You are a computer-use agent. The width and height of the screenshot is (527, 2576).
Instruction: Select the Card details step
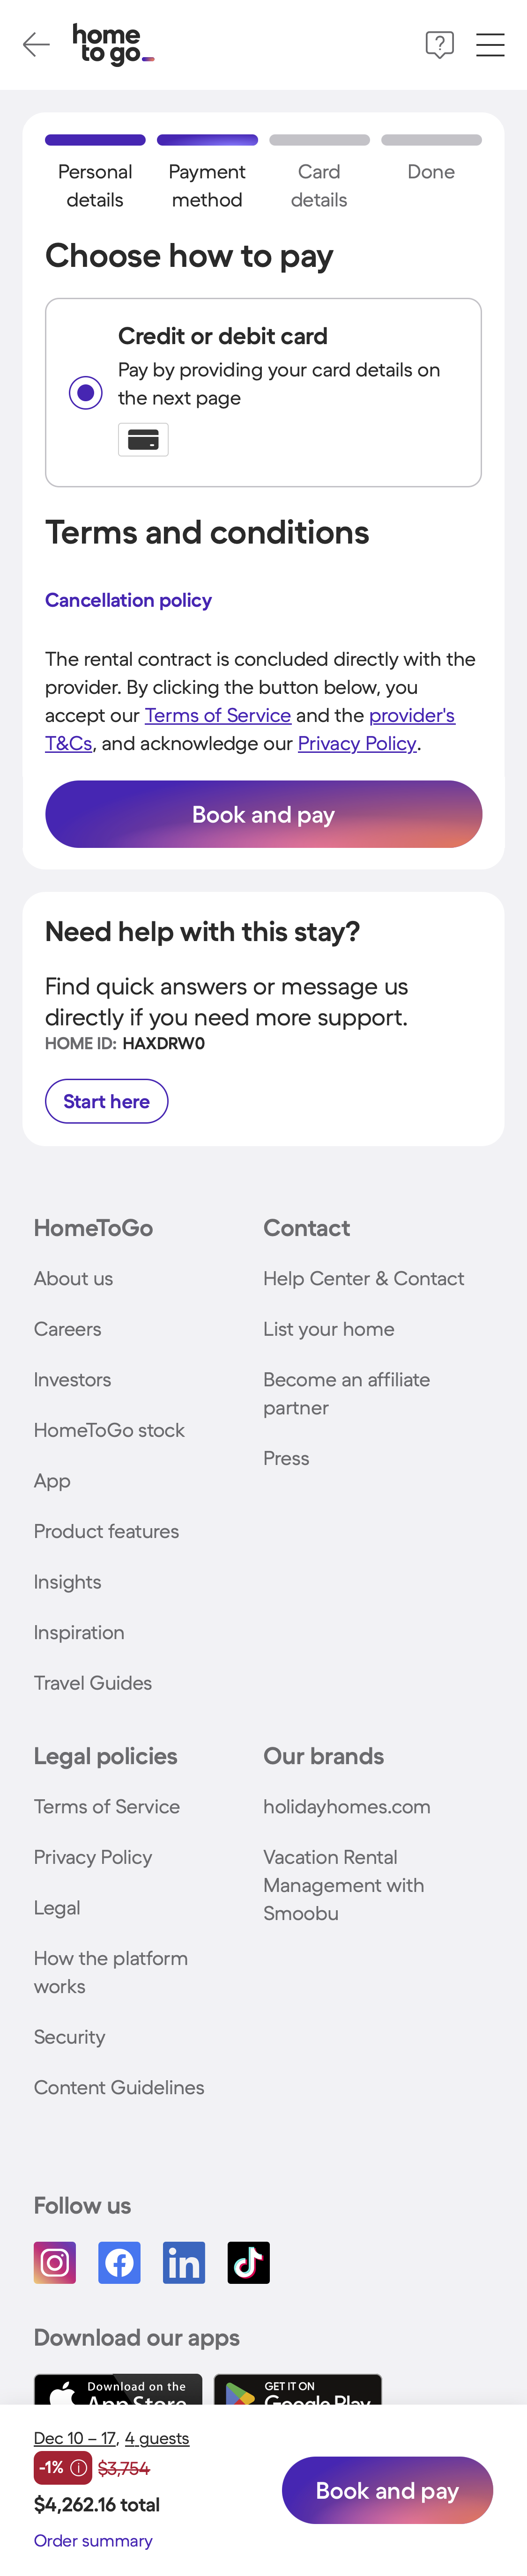[x=319, y=185]
